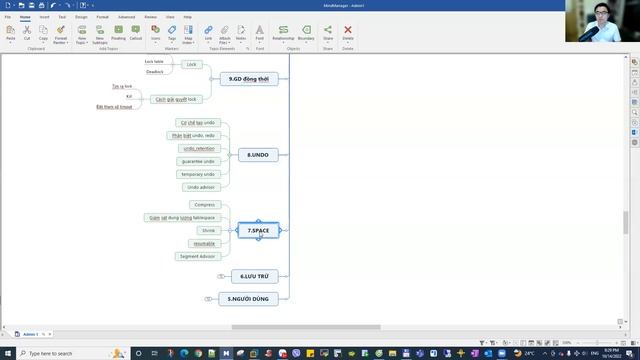The width and height of the screenshot is (640, 360).
Task: Click the Open folder quick access icon
Action: click(21, 5)
